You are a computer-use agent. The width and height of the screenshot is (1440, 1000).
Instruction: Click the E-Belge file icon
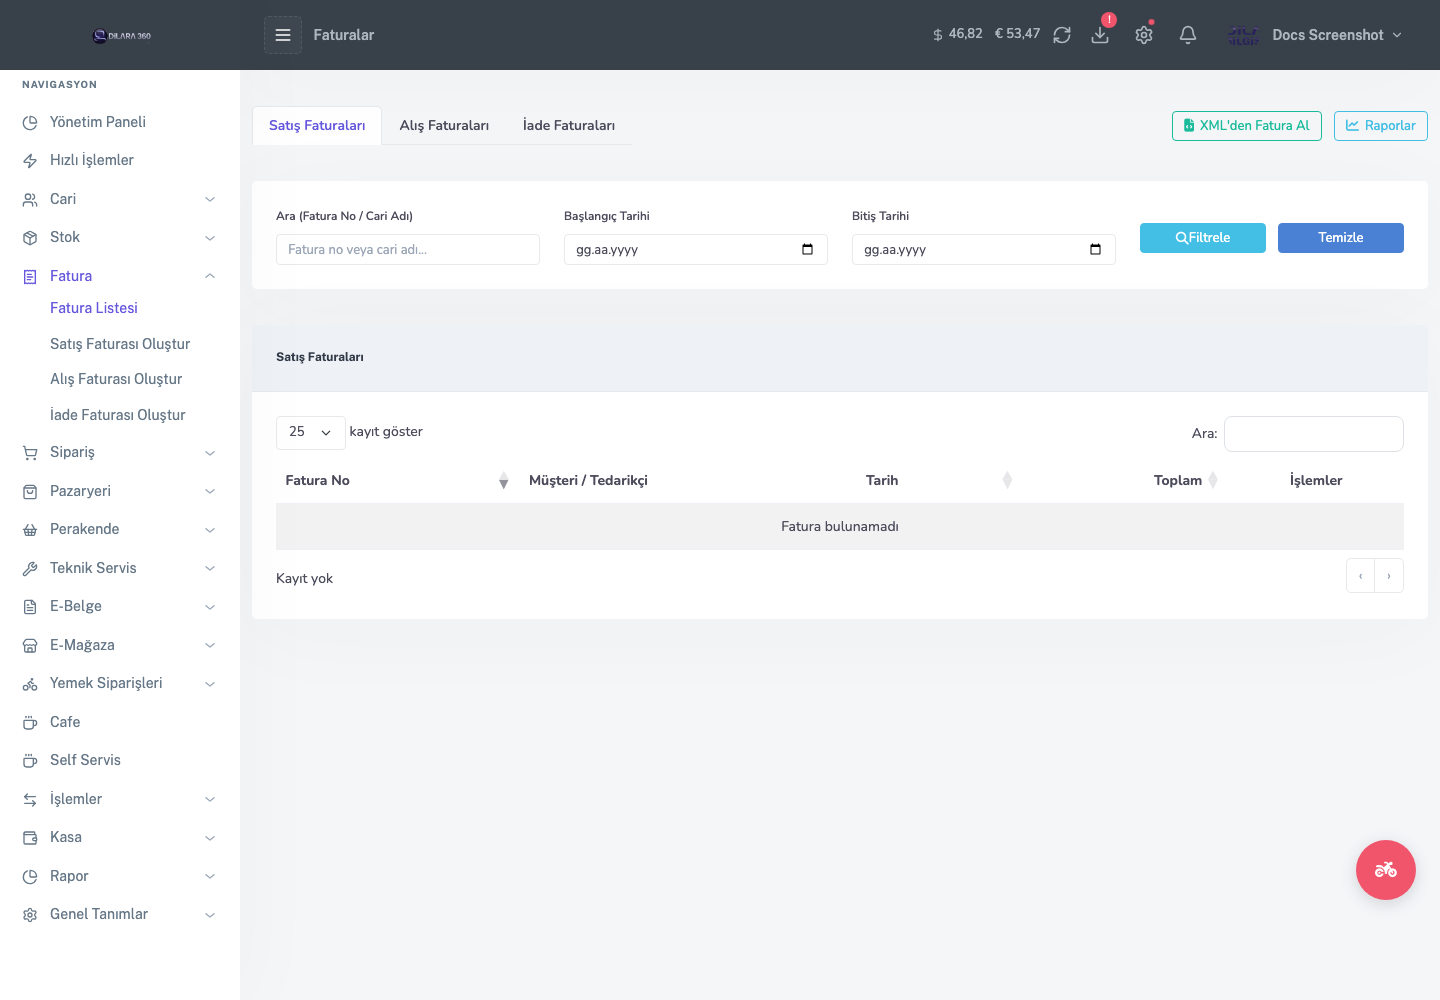pyautogui.click(x=30, y=607)
